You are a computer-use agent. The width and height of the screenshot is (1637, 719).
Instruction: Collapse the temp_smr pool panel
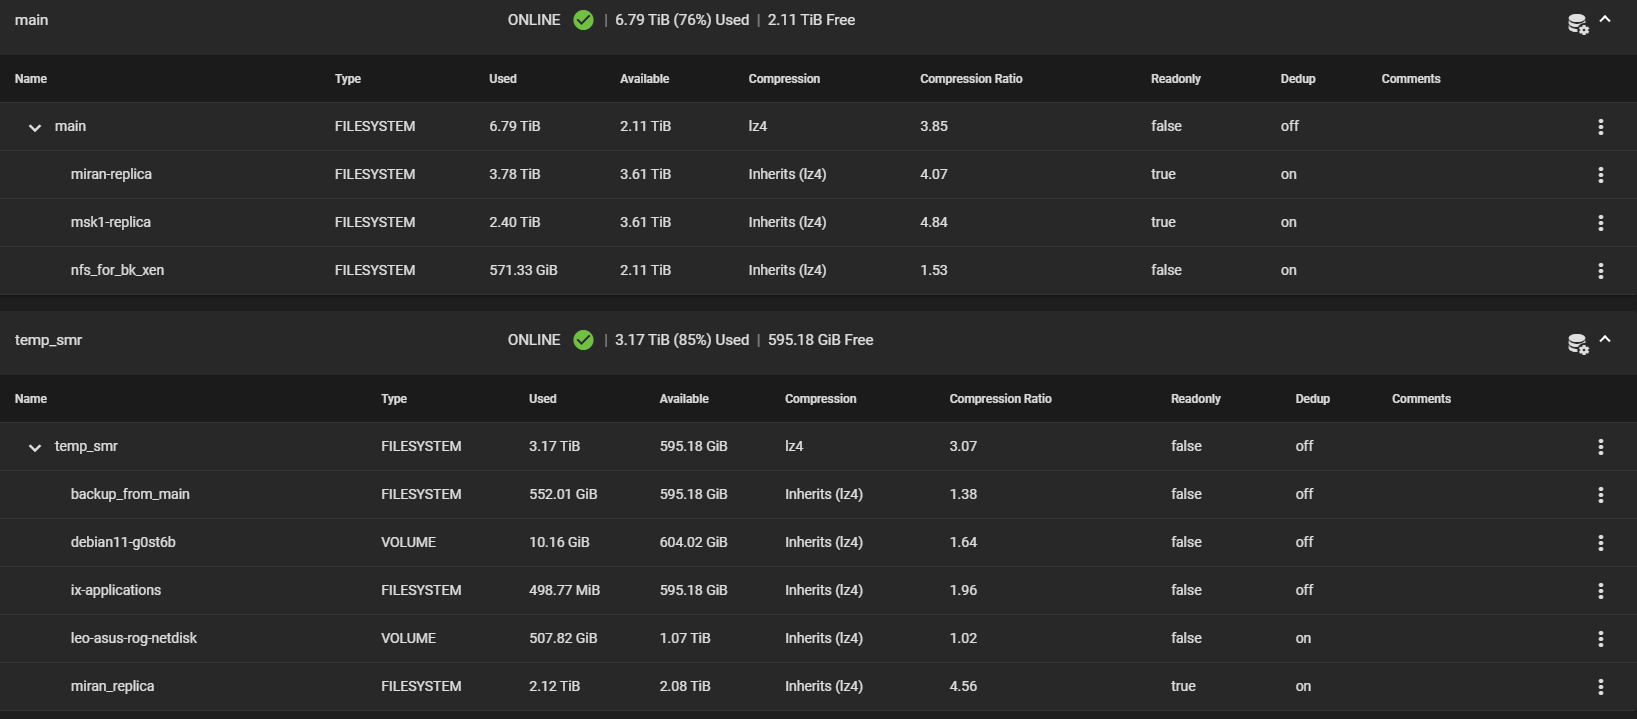(1605, 339)
